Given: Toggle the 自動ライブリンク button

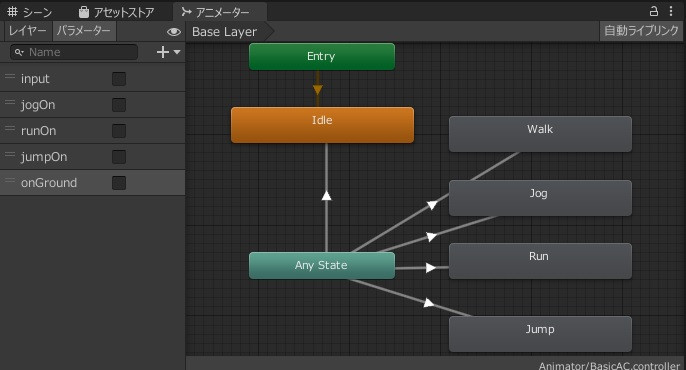Looking at the screenshot, I should tap(641, 31).
